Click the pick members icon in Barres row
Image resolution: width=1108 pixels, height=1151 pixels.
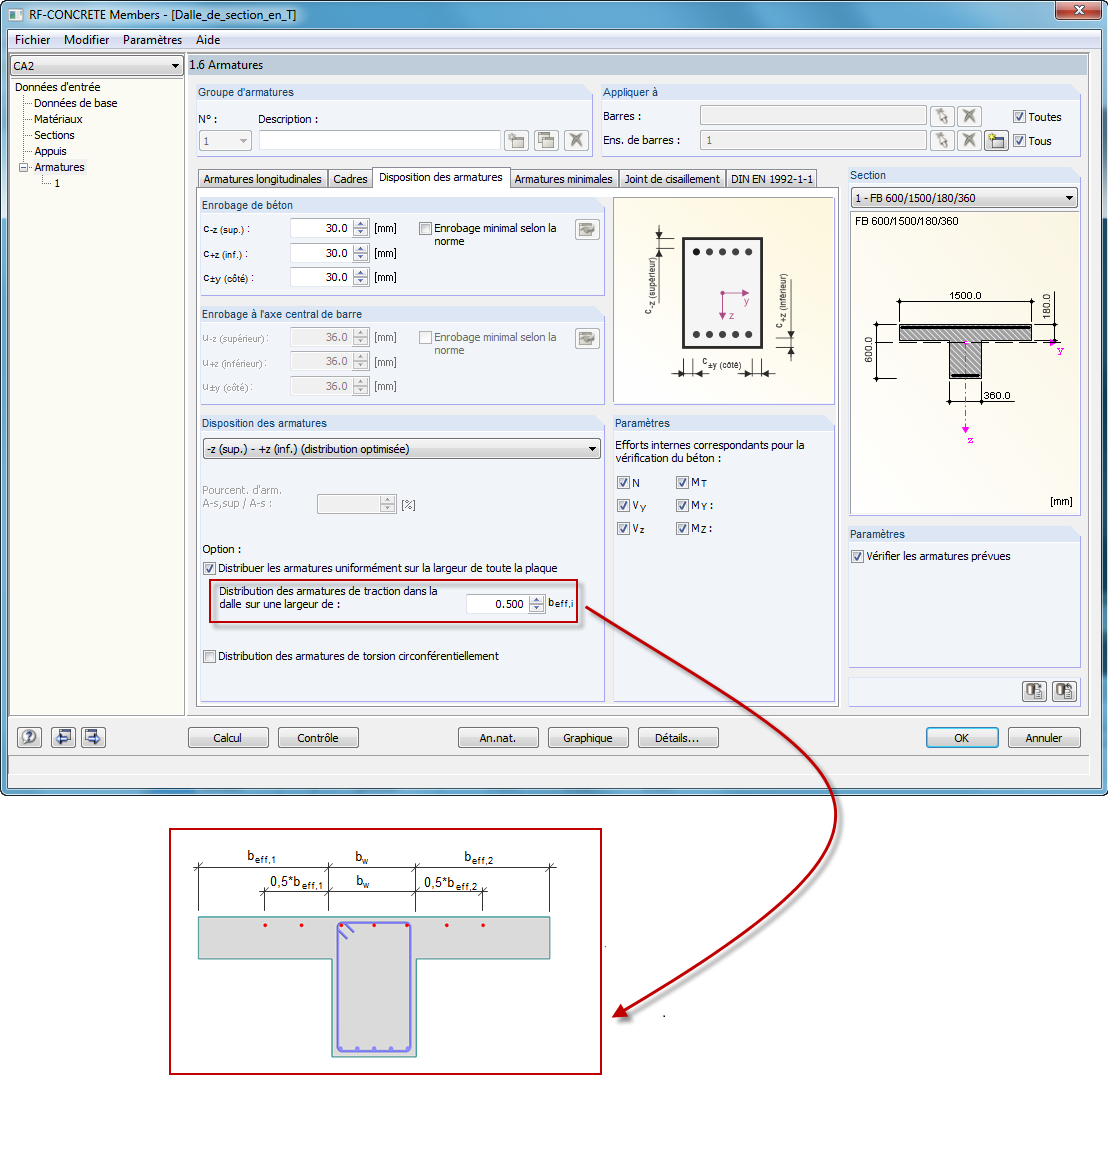(x=942, y=116)
